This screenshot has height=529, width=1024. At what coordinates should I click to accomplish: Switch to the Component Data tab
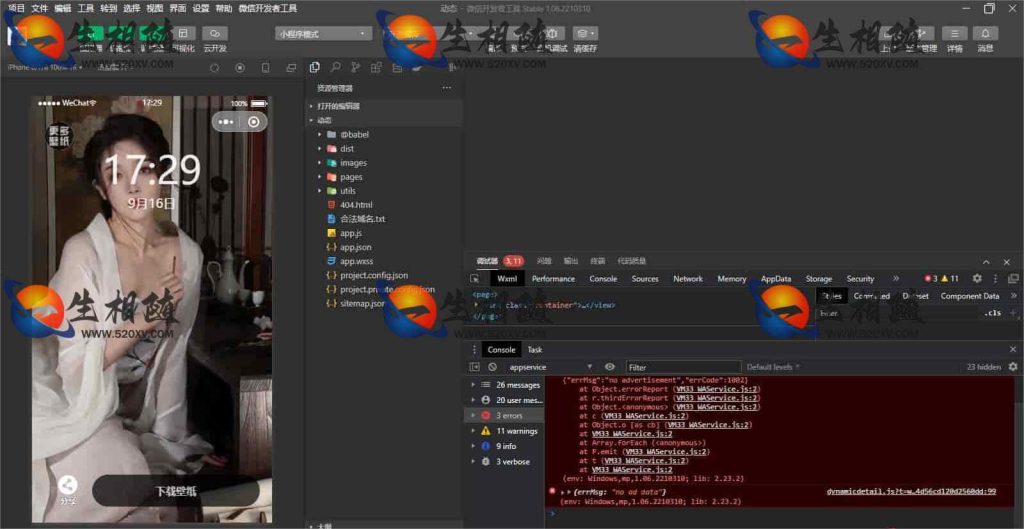click(970, 296)
